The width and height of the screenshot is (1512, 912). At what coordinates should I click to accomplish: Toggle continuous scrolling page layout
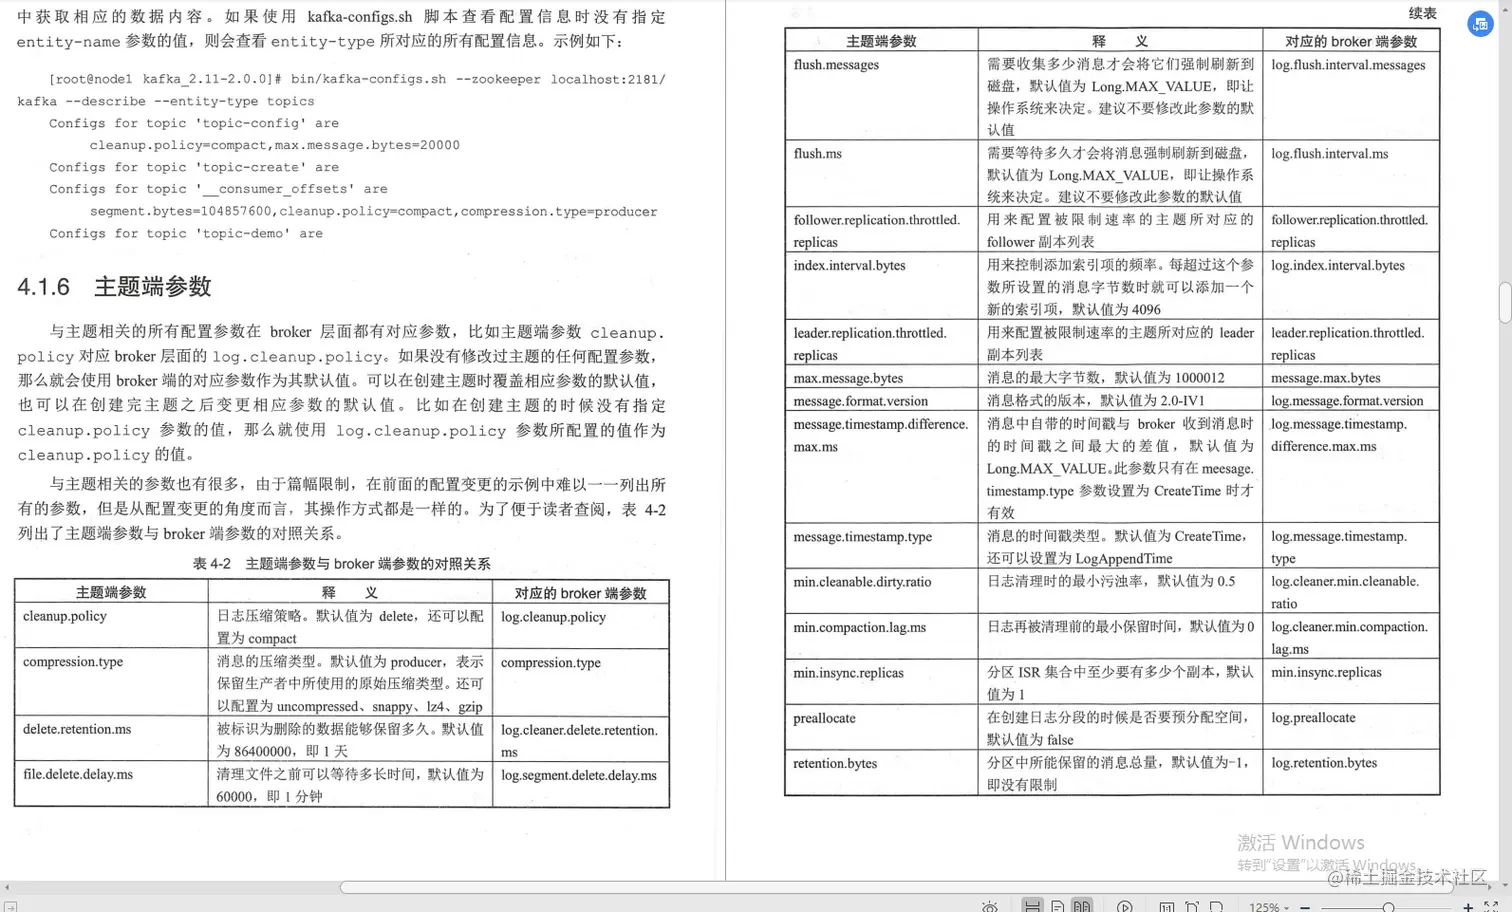coord(1032,905)
